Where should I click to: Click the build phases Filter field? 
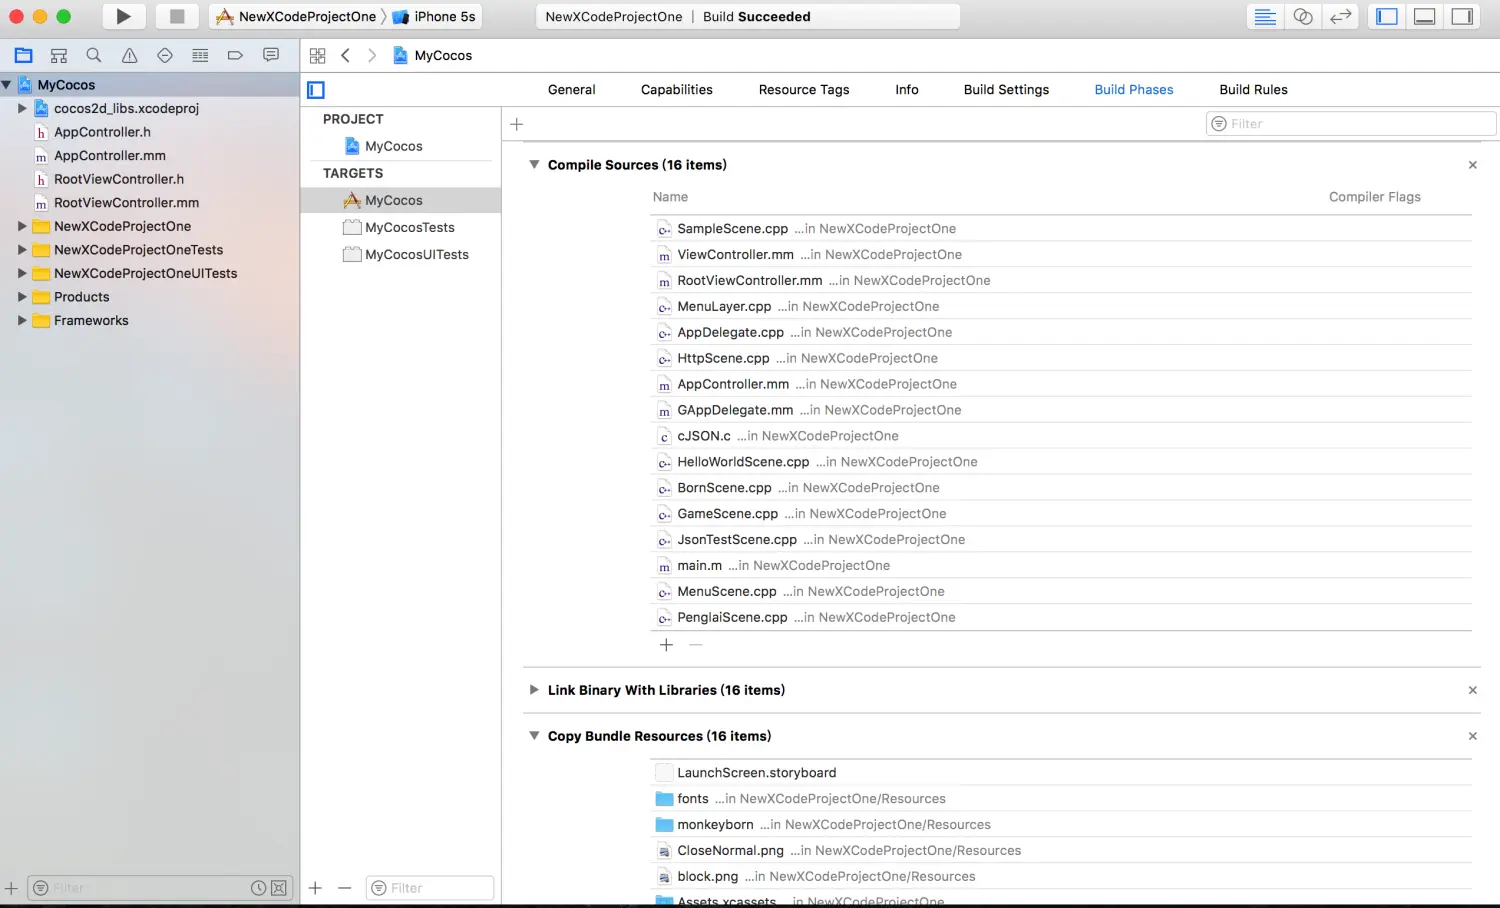tap(1351, 124)
